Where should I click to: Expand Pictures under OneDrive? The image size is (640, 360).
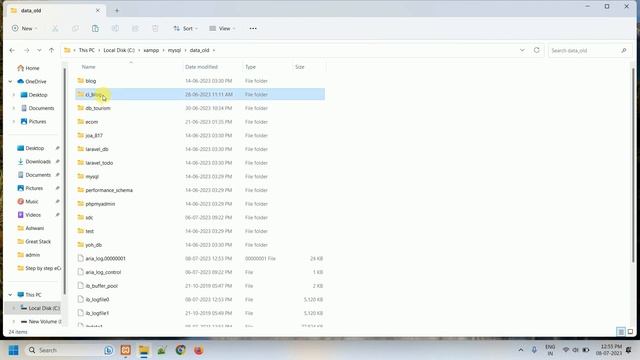pyautogui.click(x=13, y=122)
